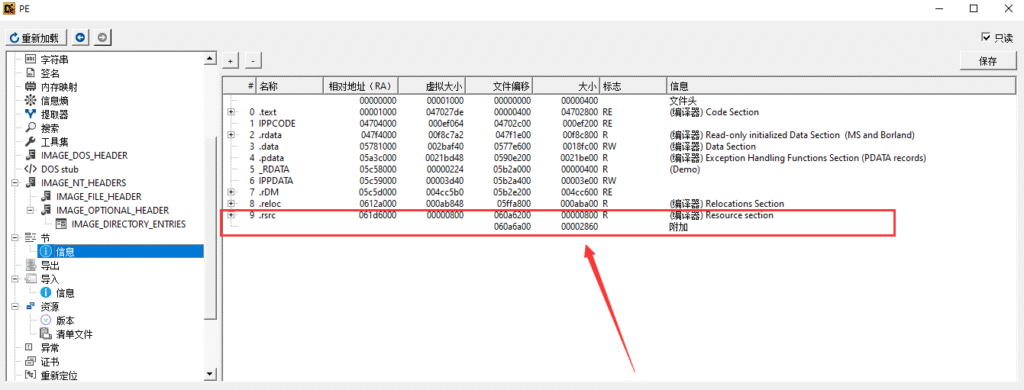Expand the .text section row
This screenshot has width=1024, height=390.
[x=231, y=112]
